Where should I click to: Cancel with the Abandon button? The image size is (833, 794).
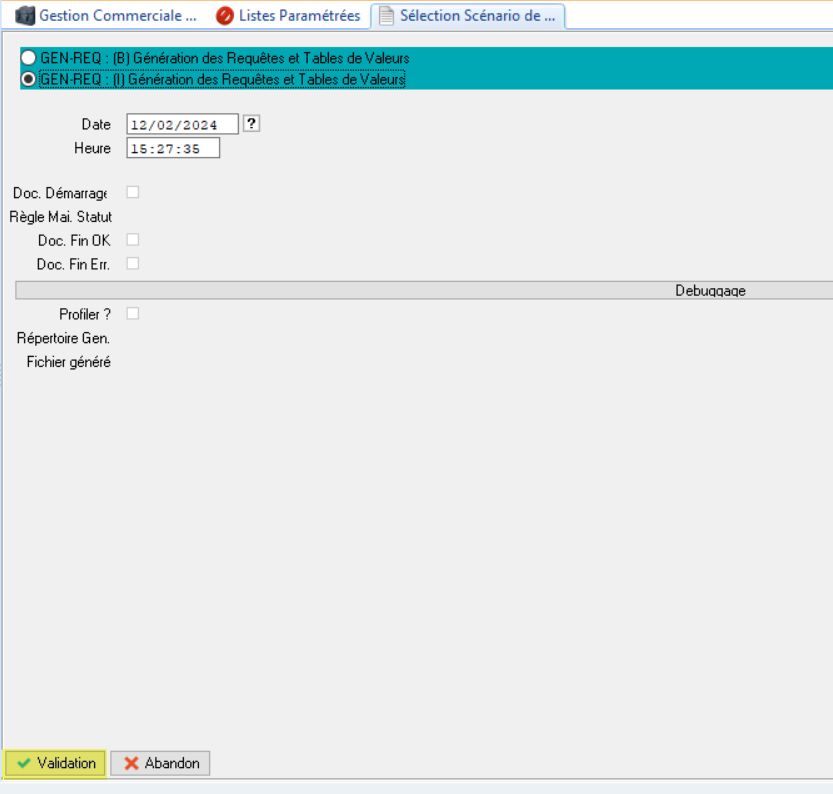point(160,763)
